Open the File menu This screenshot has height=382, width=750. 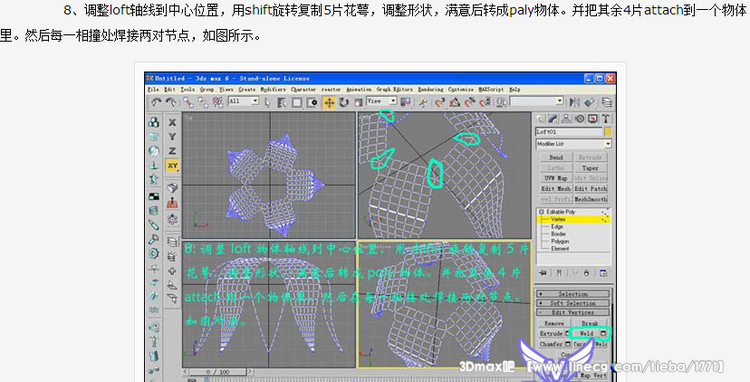pos(153,89)
